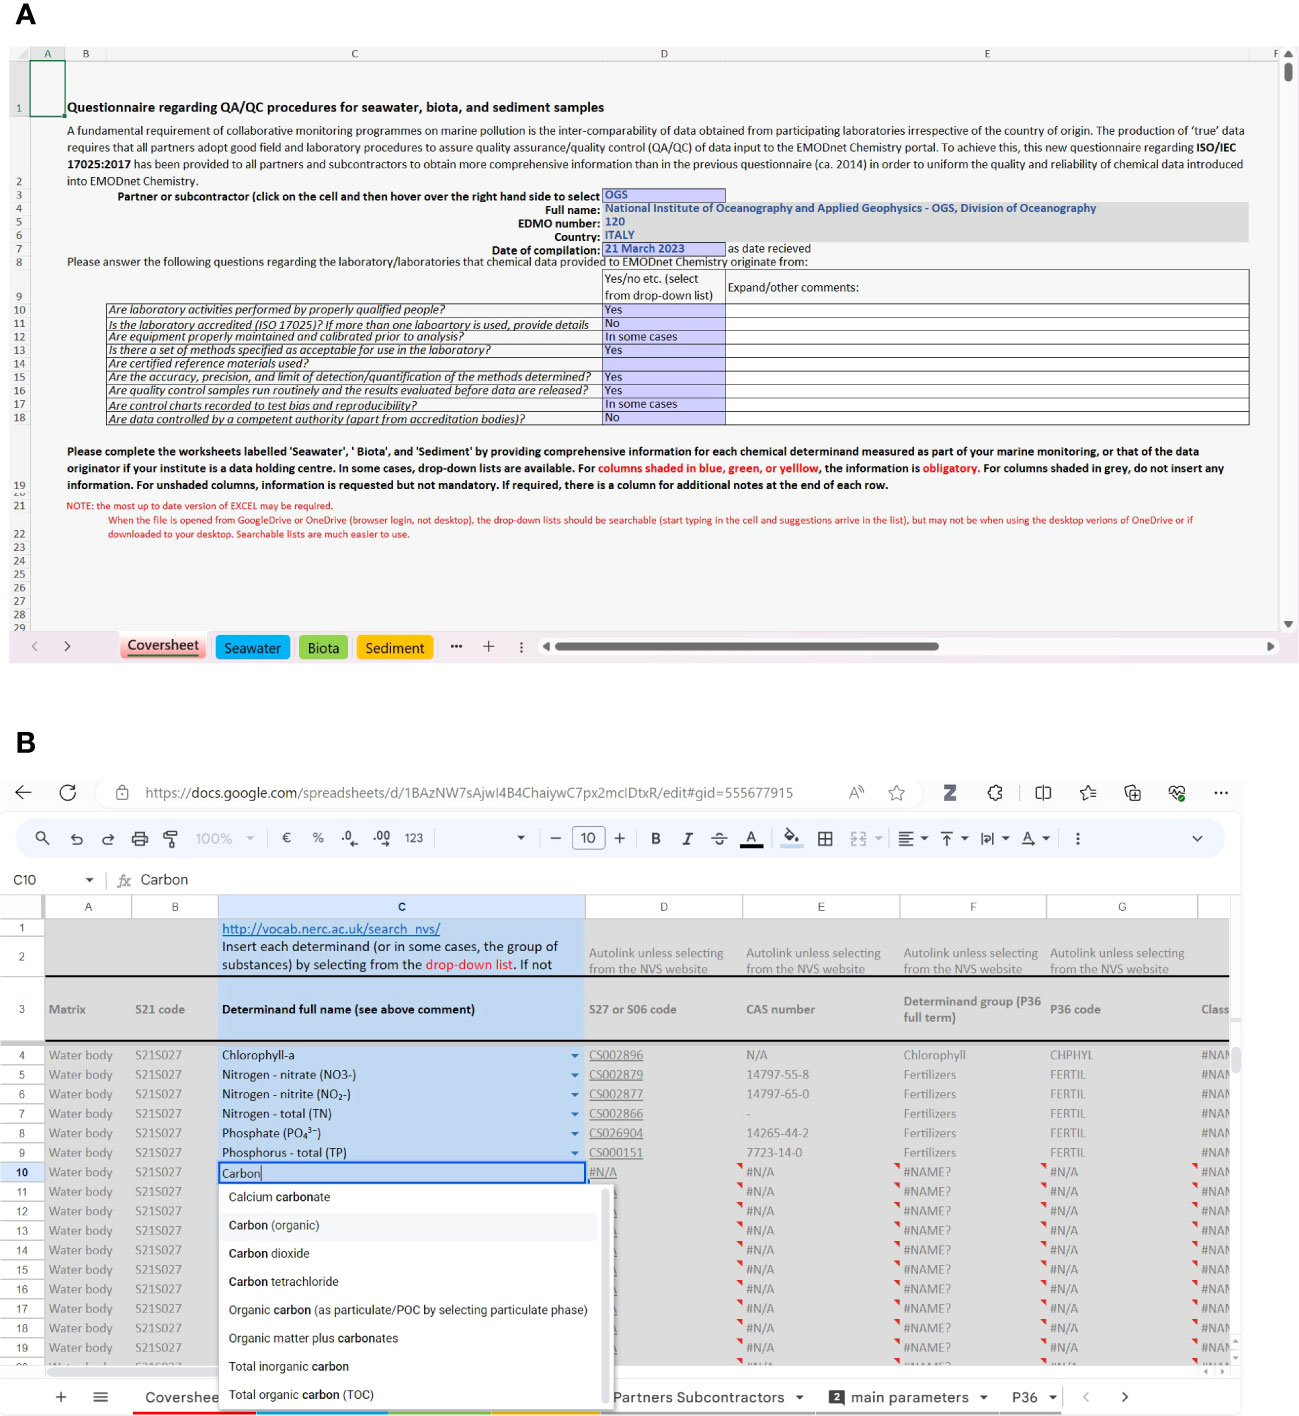Screen dimensions: 1299x1416
Task: Open the CS002896 code link
Action: coord(616,1055)
